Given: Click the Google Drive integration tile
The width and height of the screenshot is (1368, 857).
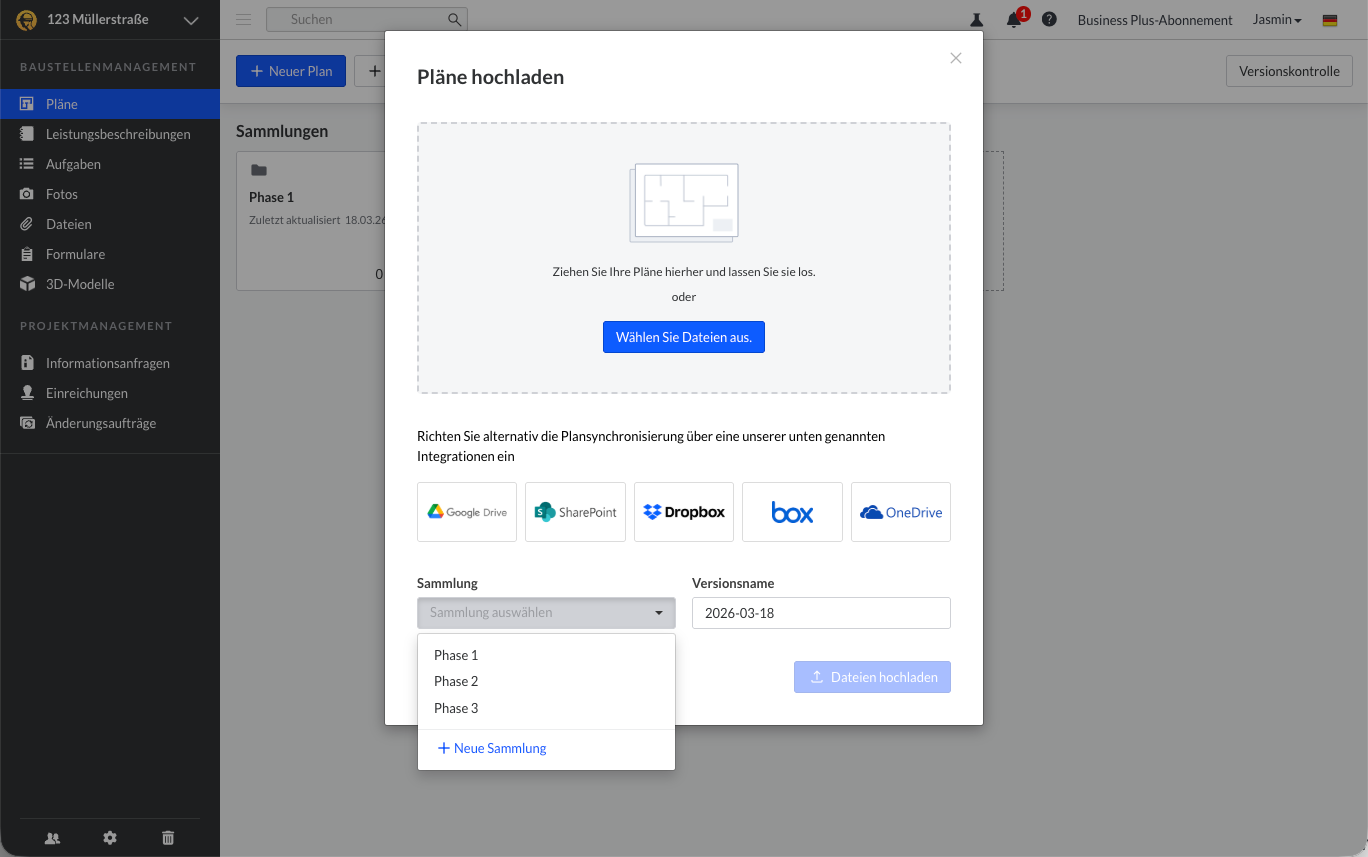Looking at the screenshot, I should 467,512.
